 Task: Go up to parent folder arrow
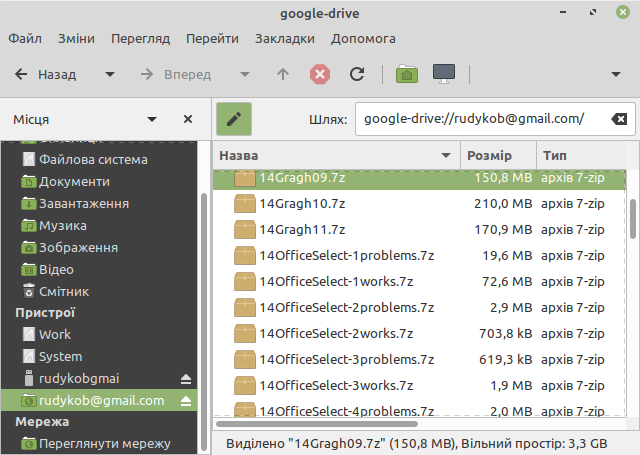click(x=283, y=74)
